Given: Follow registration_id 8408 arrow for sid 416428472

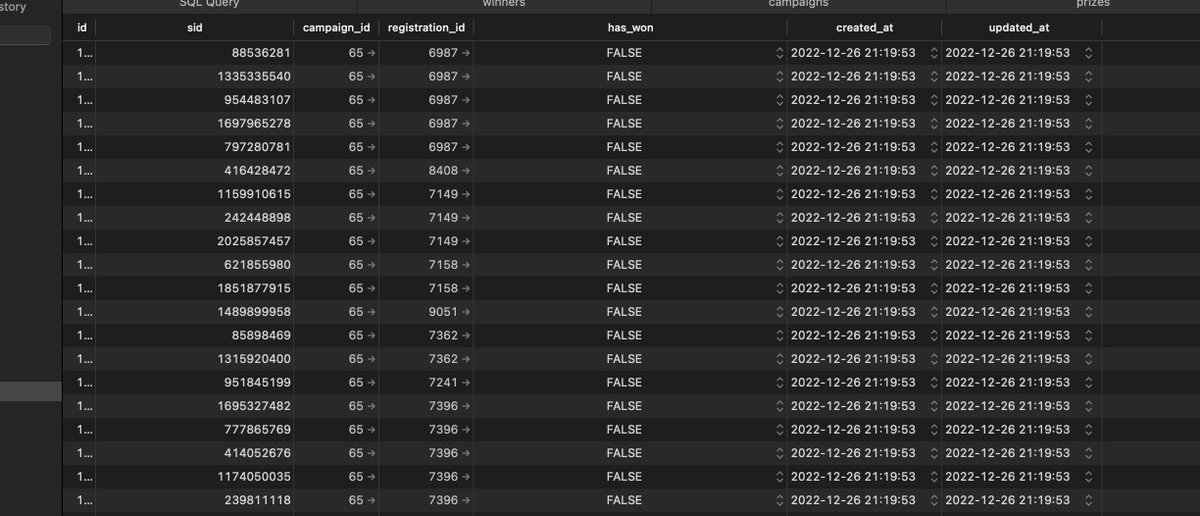Looking at the screenshot, I should [x=466, y=170].
